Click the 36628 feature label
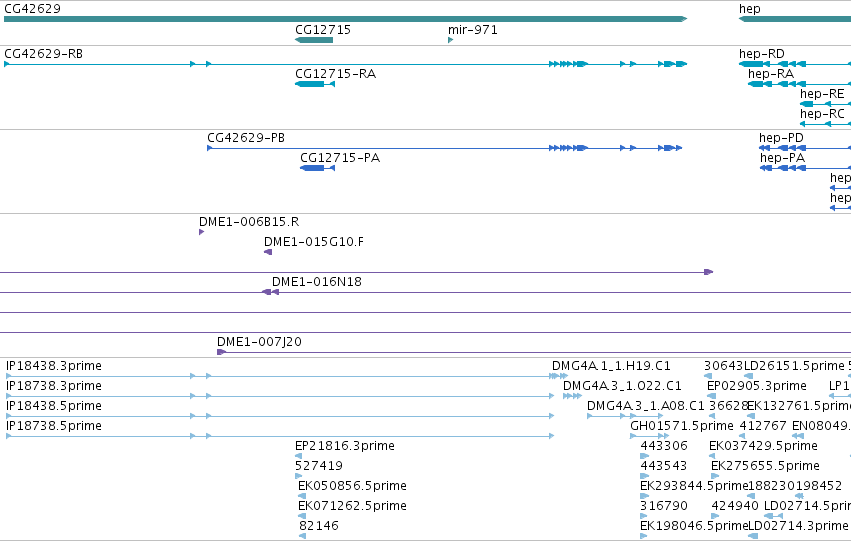Image resolution: width=851 pixels, height=541 pixels. [x=728, y=406]
